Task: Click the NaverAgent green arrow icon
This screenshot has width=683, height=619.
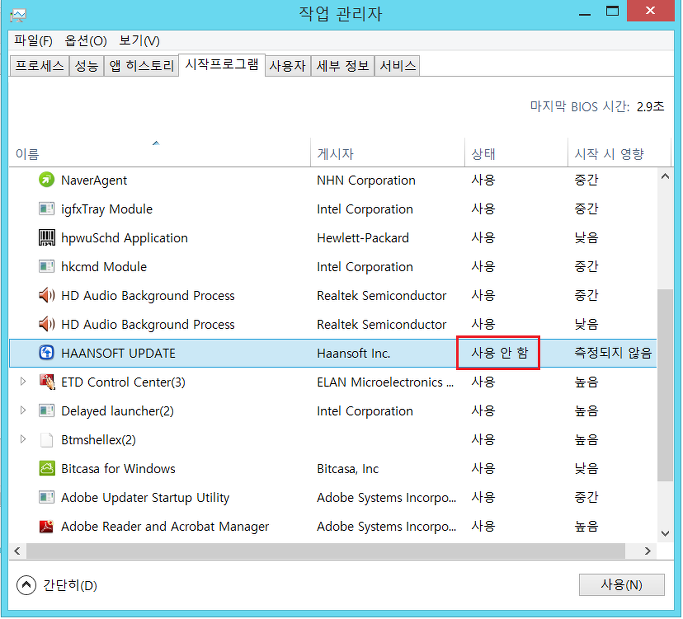Action: (x=47, y=179)
